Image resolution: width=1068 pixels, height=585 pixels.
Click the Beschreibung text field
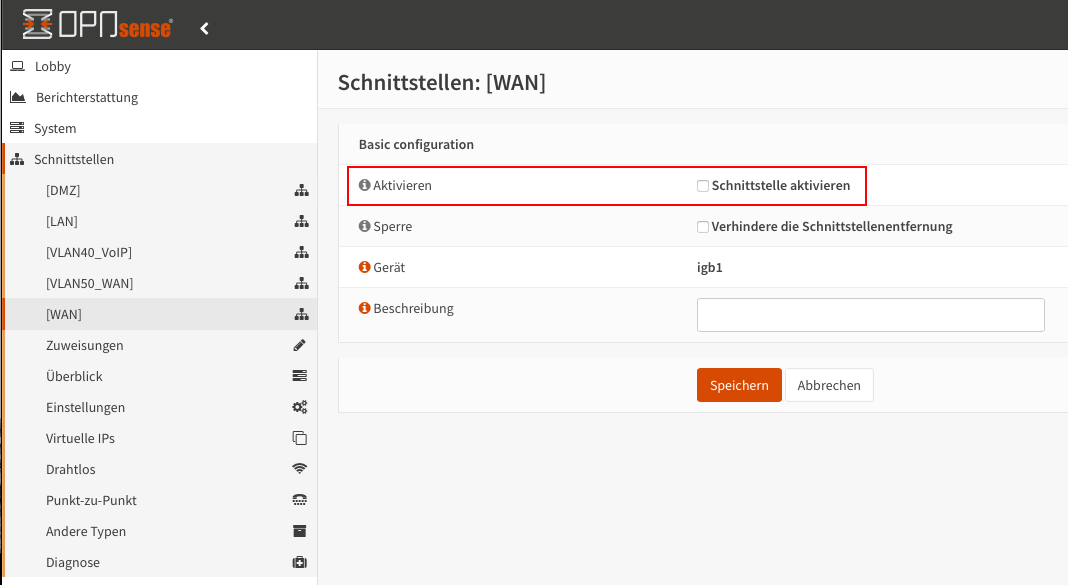pos(870,314)
